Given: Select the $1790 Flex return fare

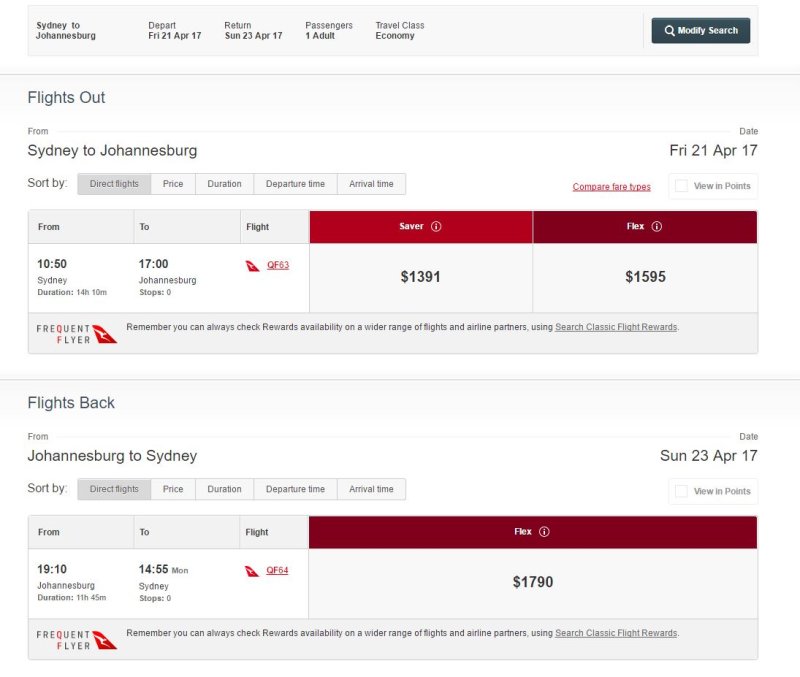Looking at the screenshot, I should pyautogui.click(x=533, y=582).
